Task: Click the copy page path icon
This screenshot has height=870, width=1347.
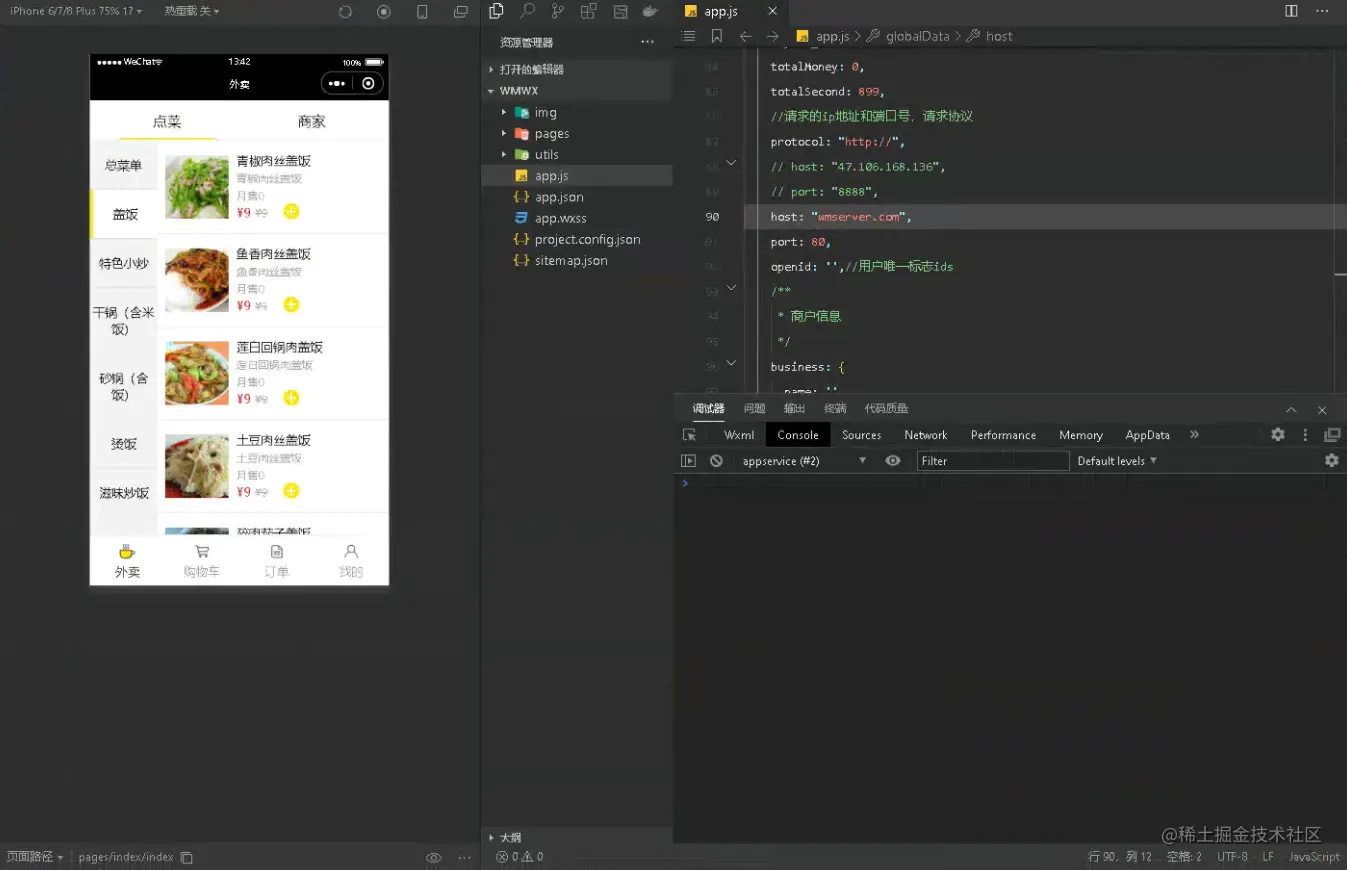Action: coord(186,857)
